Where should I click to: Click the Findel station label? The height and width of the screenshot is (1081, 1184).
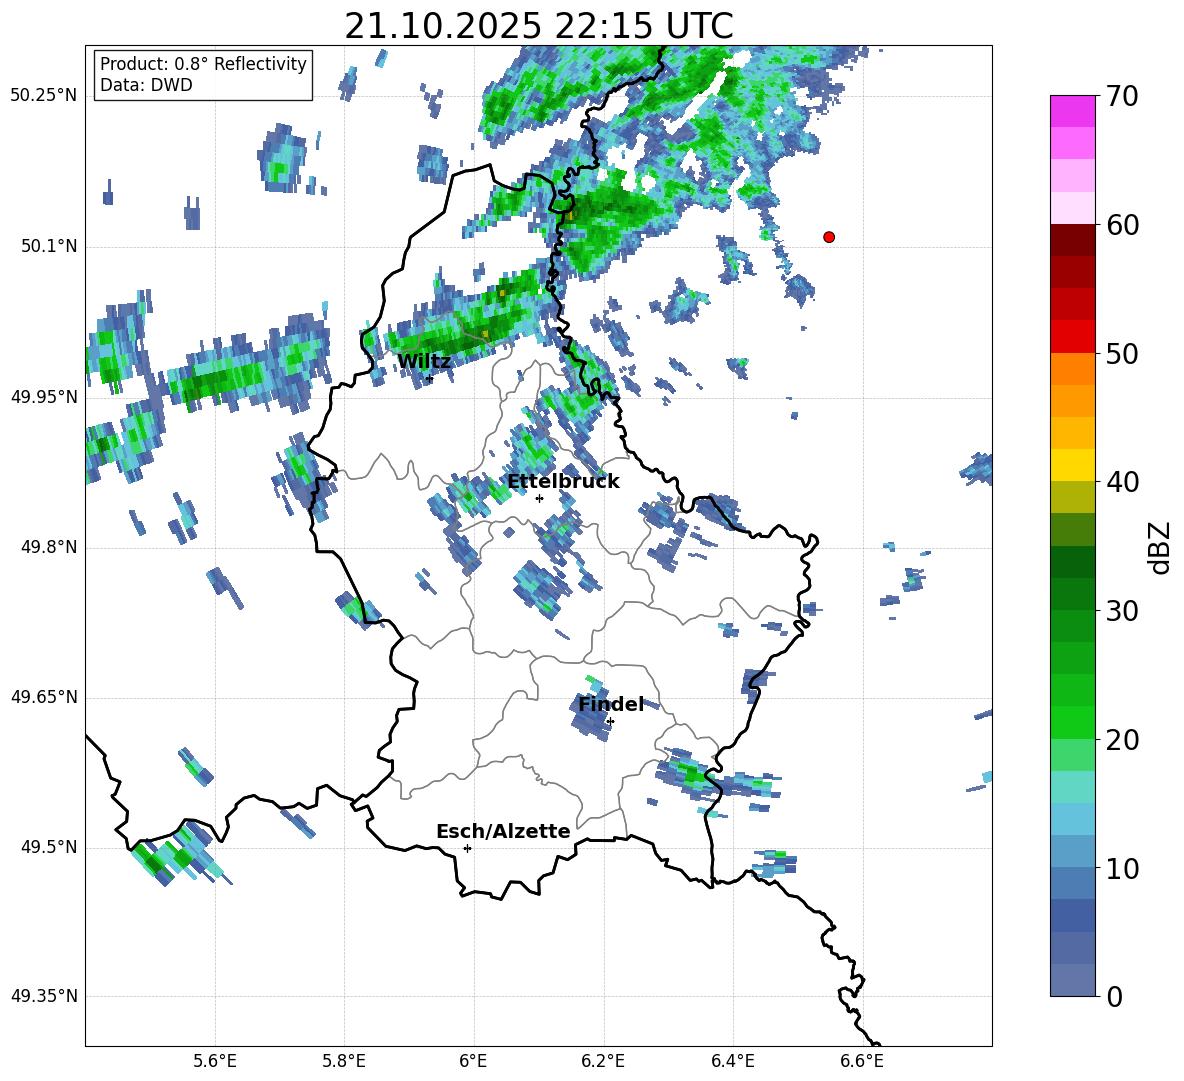click(x=611, y=704)
